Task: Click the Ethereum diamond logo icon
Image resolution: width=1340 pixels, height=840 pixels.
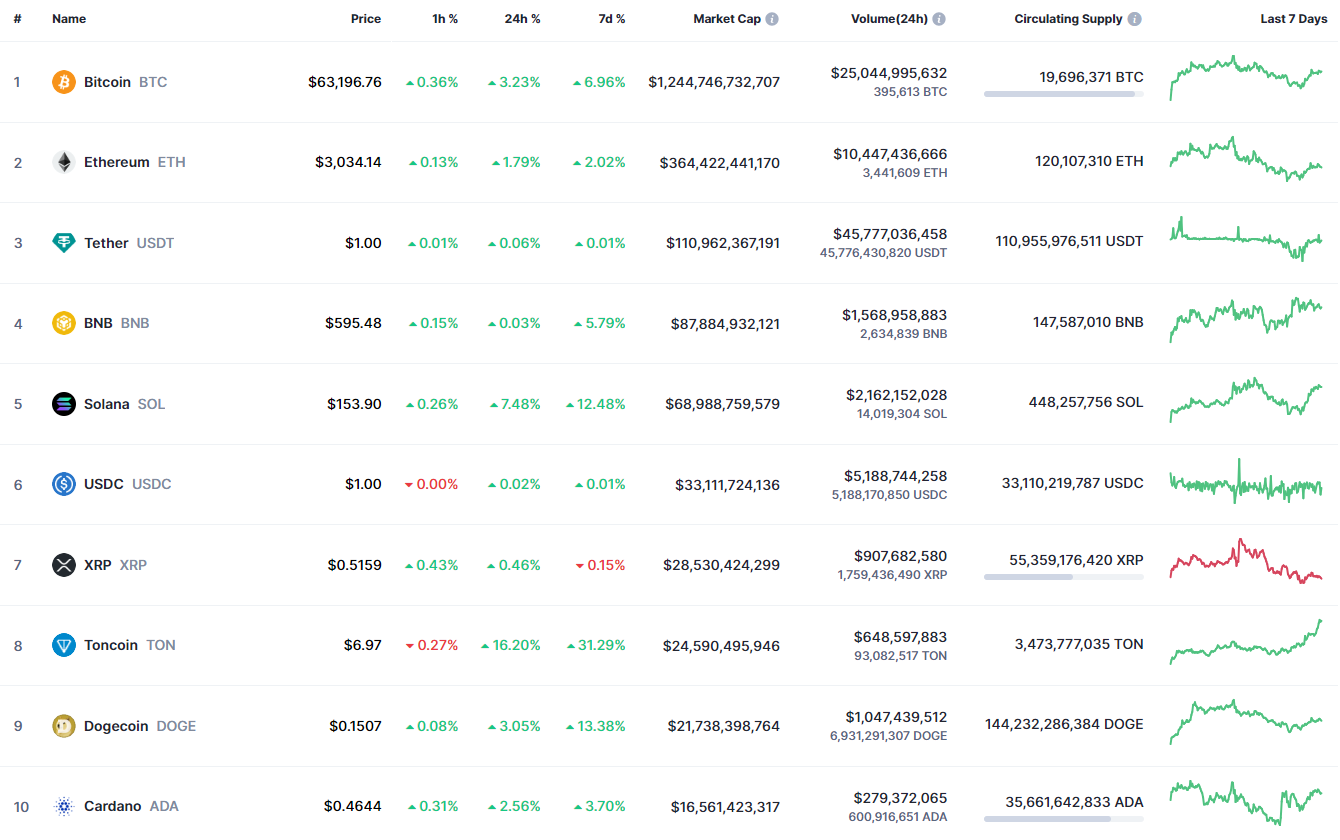Action: [x=64, y=162]
